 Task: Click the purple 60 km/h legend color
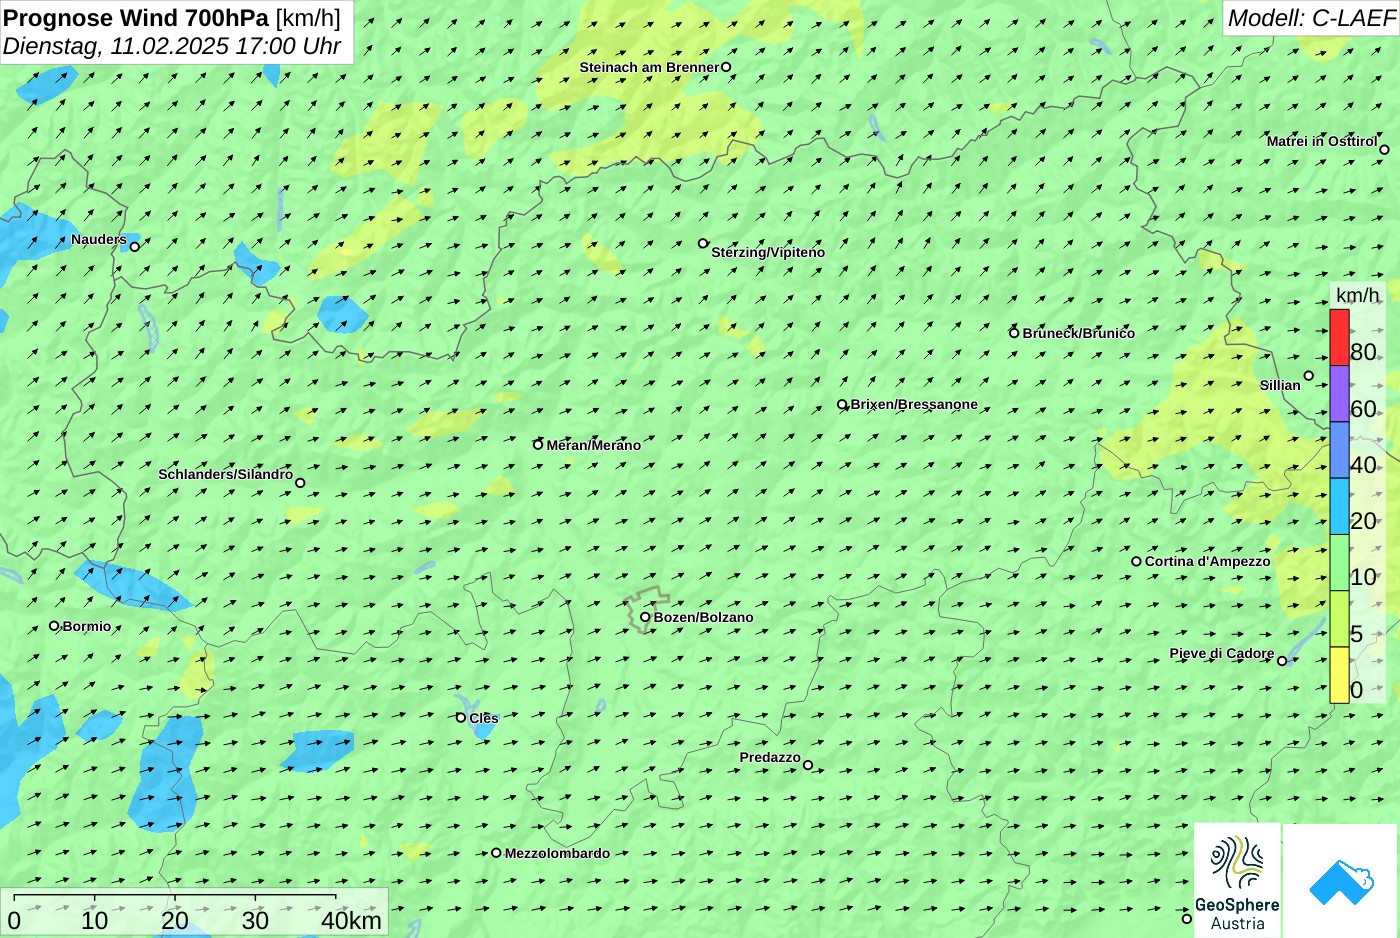click(1339, 394)
